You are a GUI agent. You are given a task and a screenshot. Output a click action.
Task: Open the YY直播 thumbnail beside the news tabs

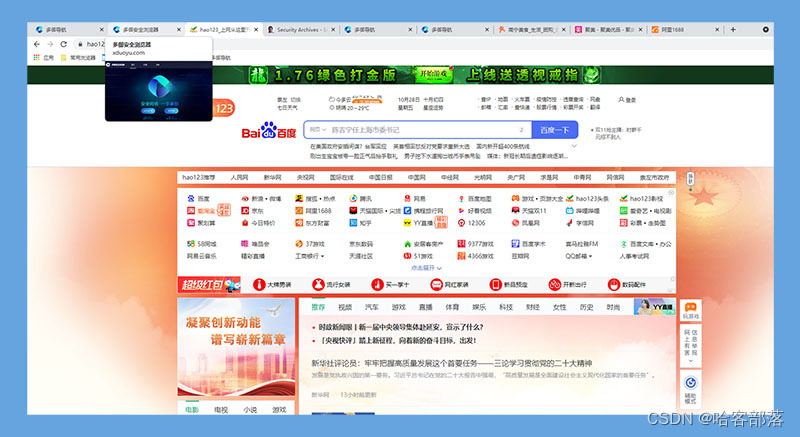[655, 306]
